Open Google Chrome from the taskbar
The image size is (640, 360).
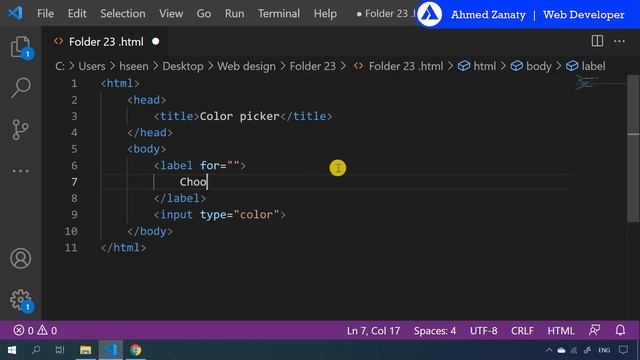(136, 350)
